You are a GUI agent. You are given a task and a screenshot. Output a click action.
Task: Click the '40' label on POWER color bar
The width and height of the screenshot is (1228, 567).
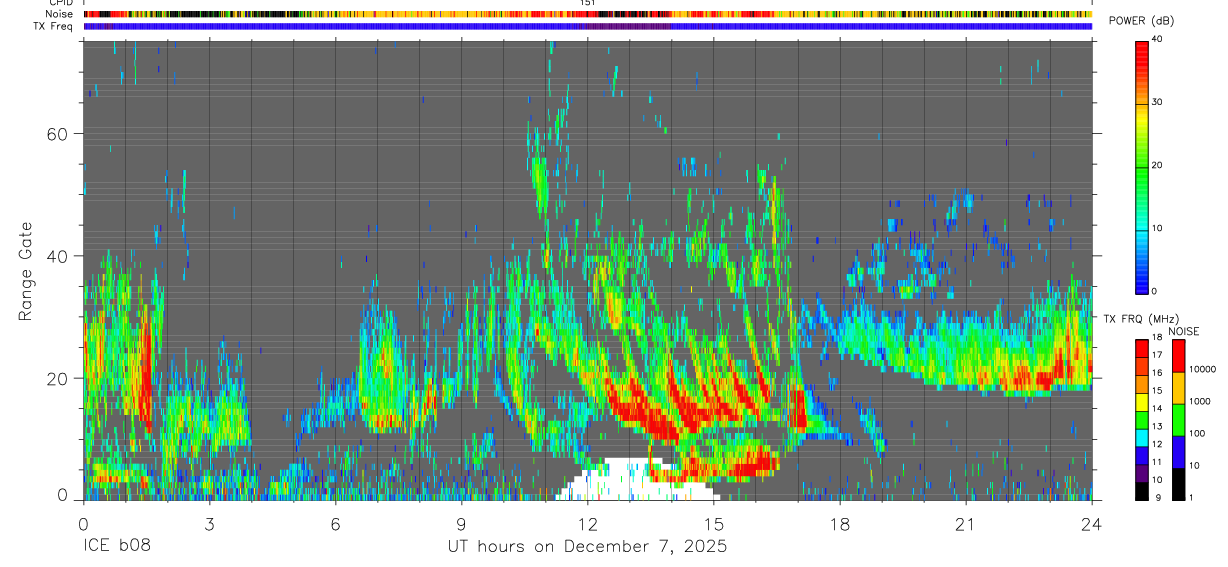tap(1158, 39)
